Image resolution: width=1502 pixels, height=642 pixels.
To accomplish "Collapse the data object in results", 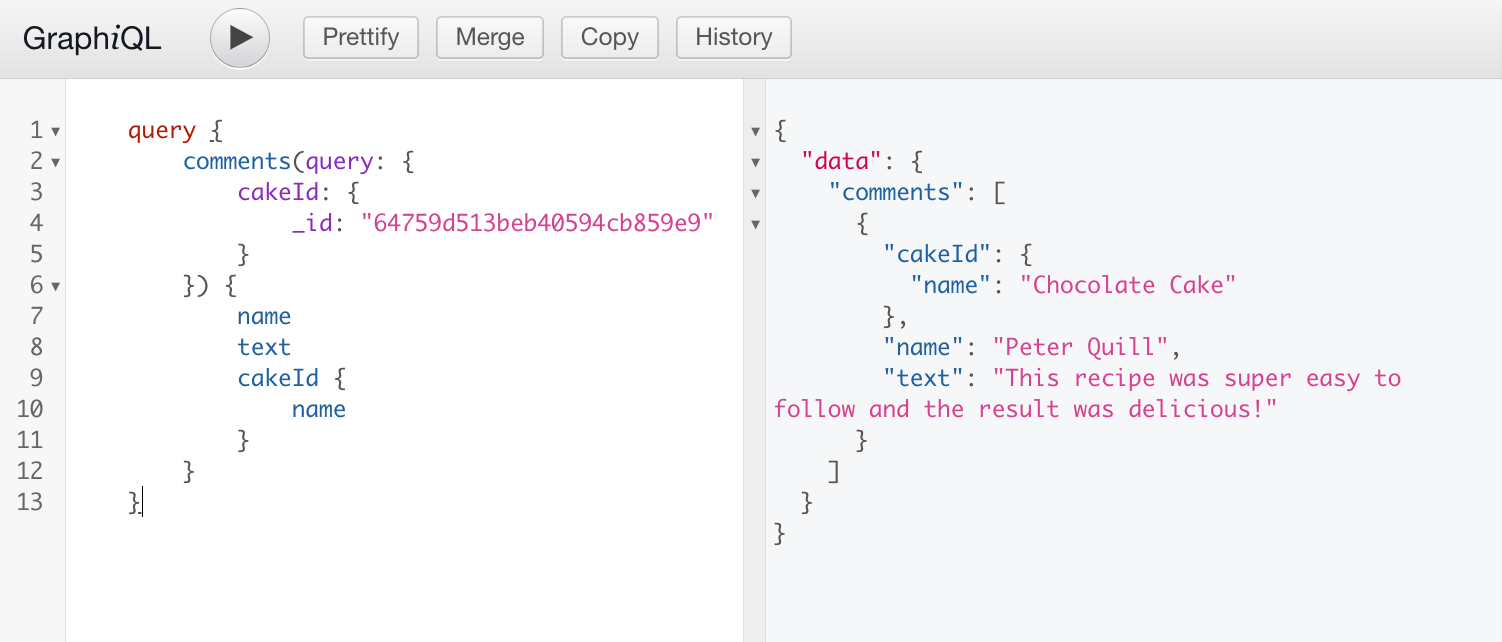I will (757, 161).
